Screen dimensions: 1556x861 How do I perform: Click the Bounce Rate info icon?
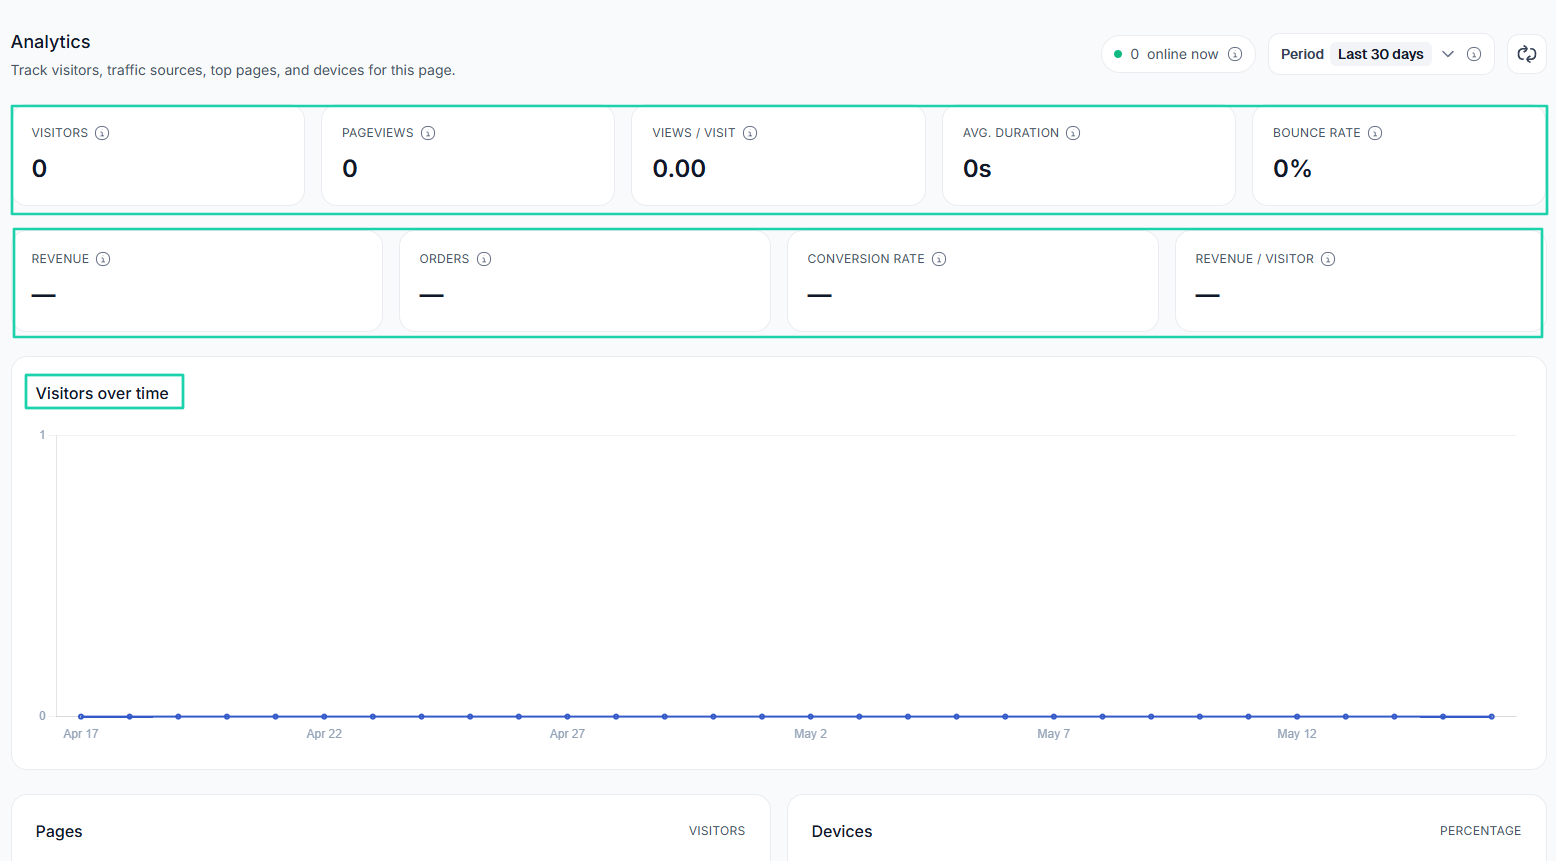pos(1375,133)
